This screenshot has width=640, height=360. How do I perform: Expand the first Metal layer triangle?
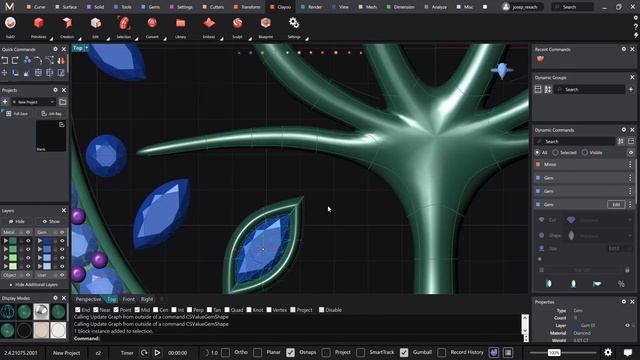tap(6, 241)
